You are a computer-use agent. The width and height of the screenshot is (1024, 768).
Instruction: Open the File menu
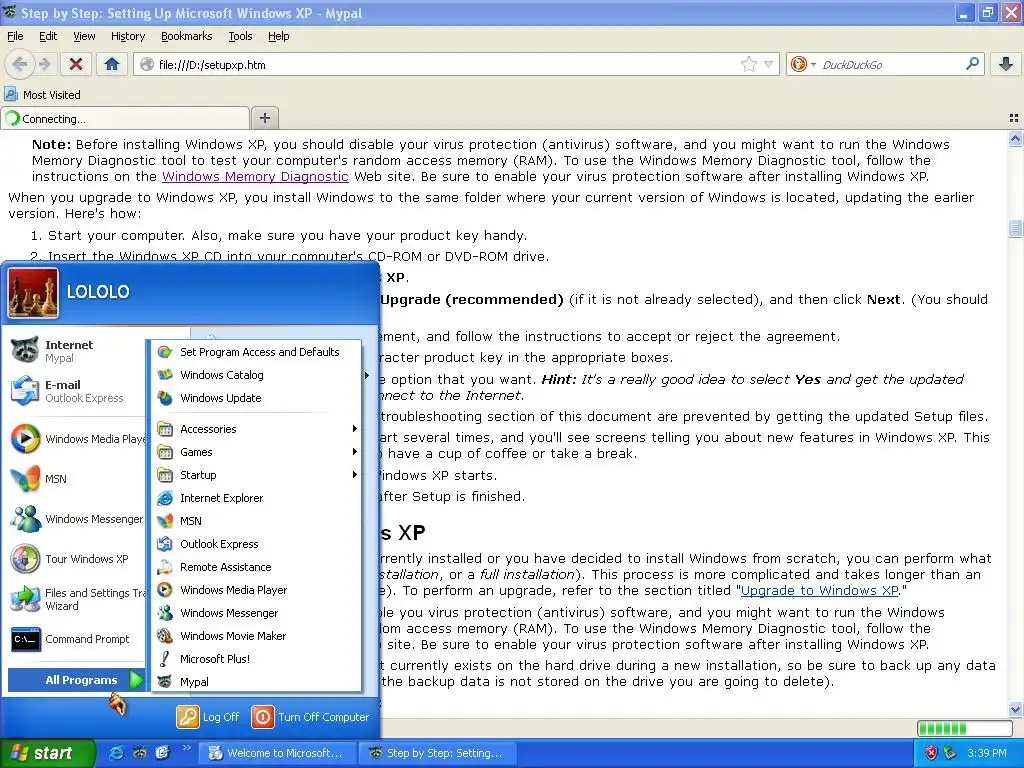(x=15, y=37)
